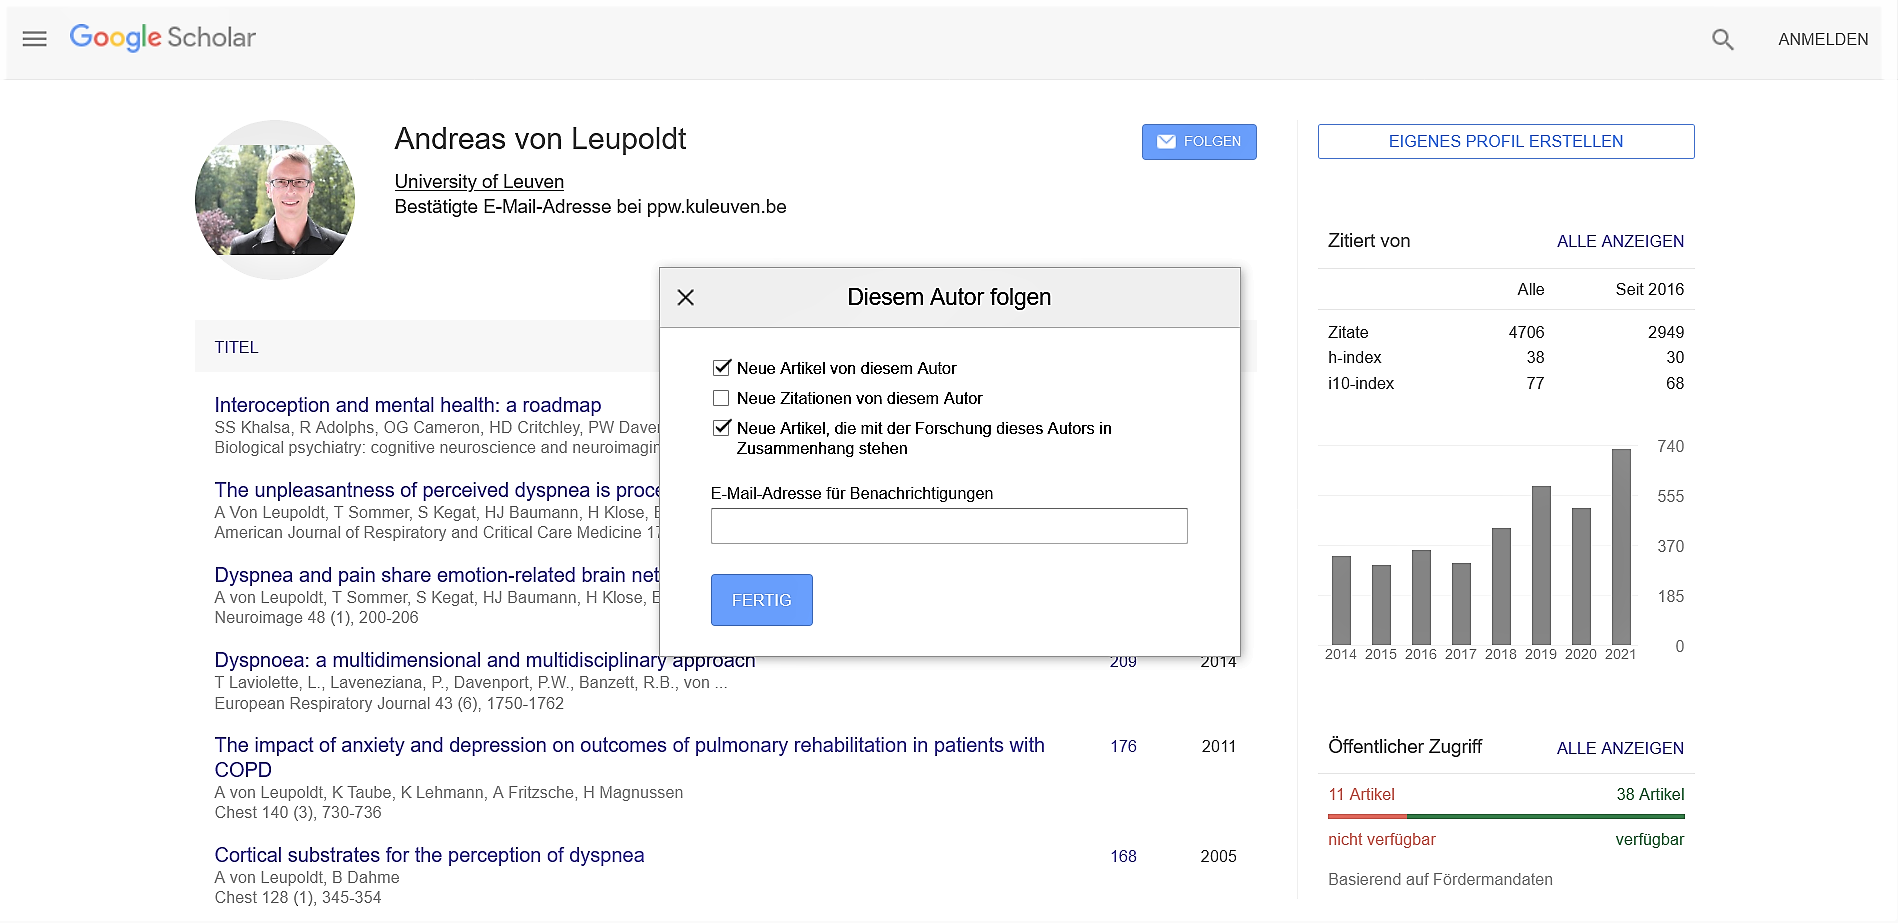
Task: Sort articles by the TITEL column
Action: [236, 347]
